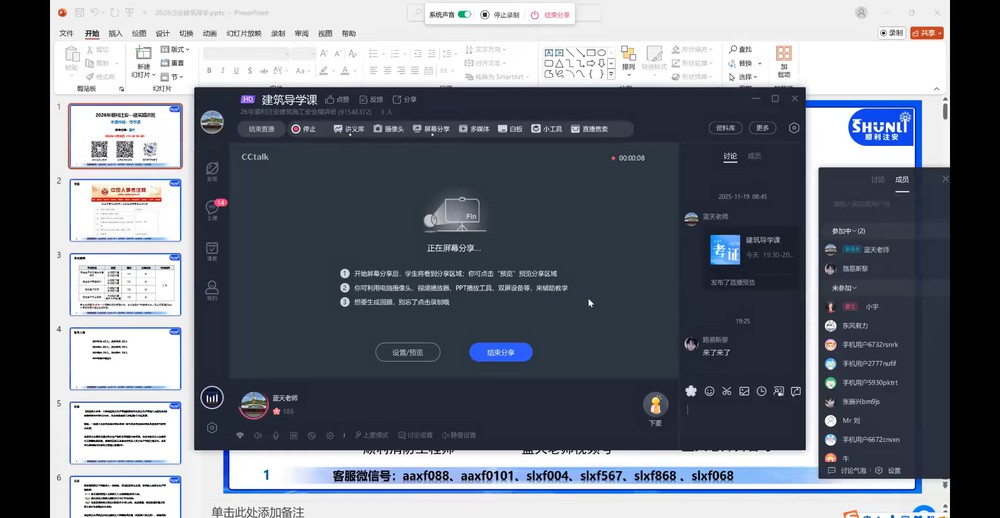The height and width of the screenshot is (518, 1000).
Task: Open the 替换 replace dropdown arrow
Action: pos(760,63)
